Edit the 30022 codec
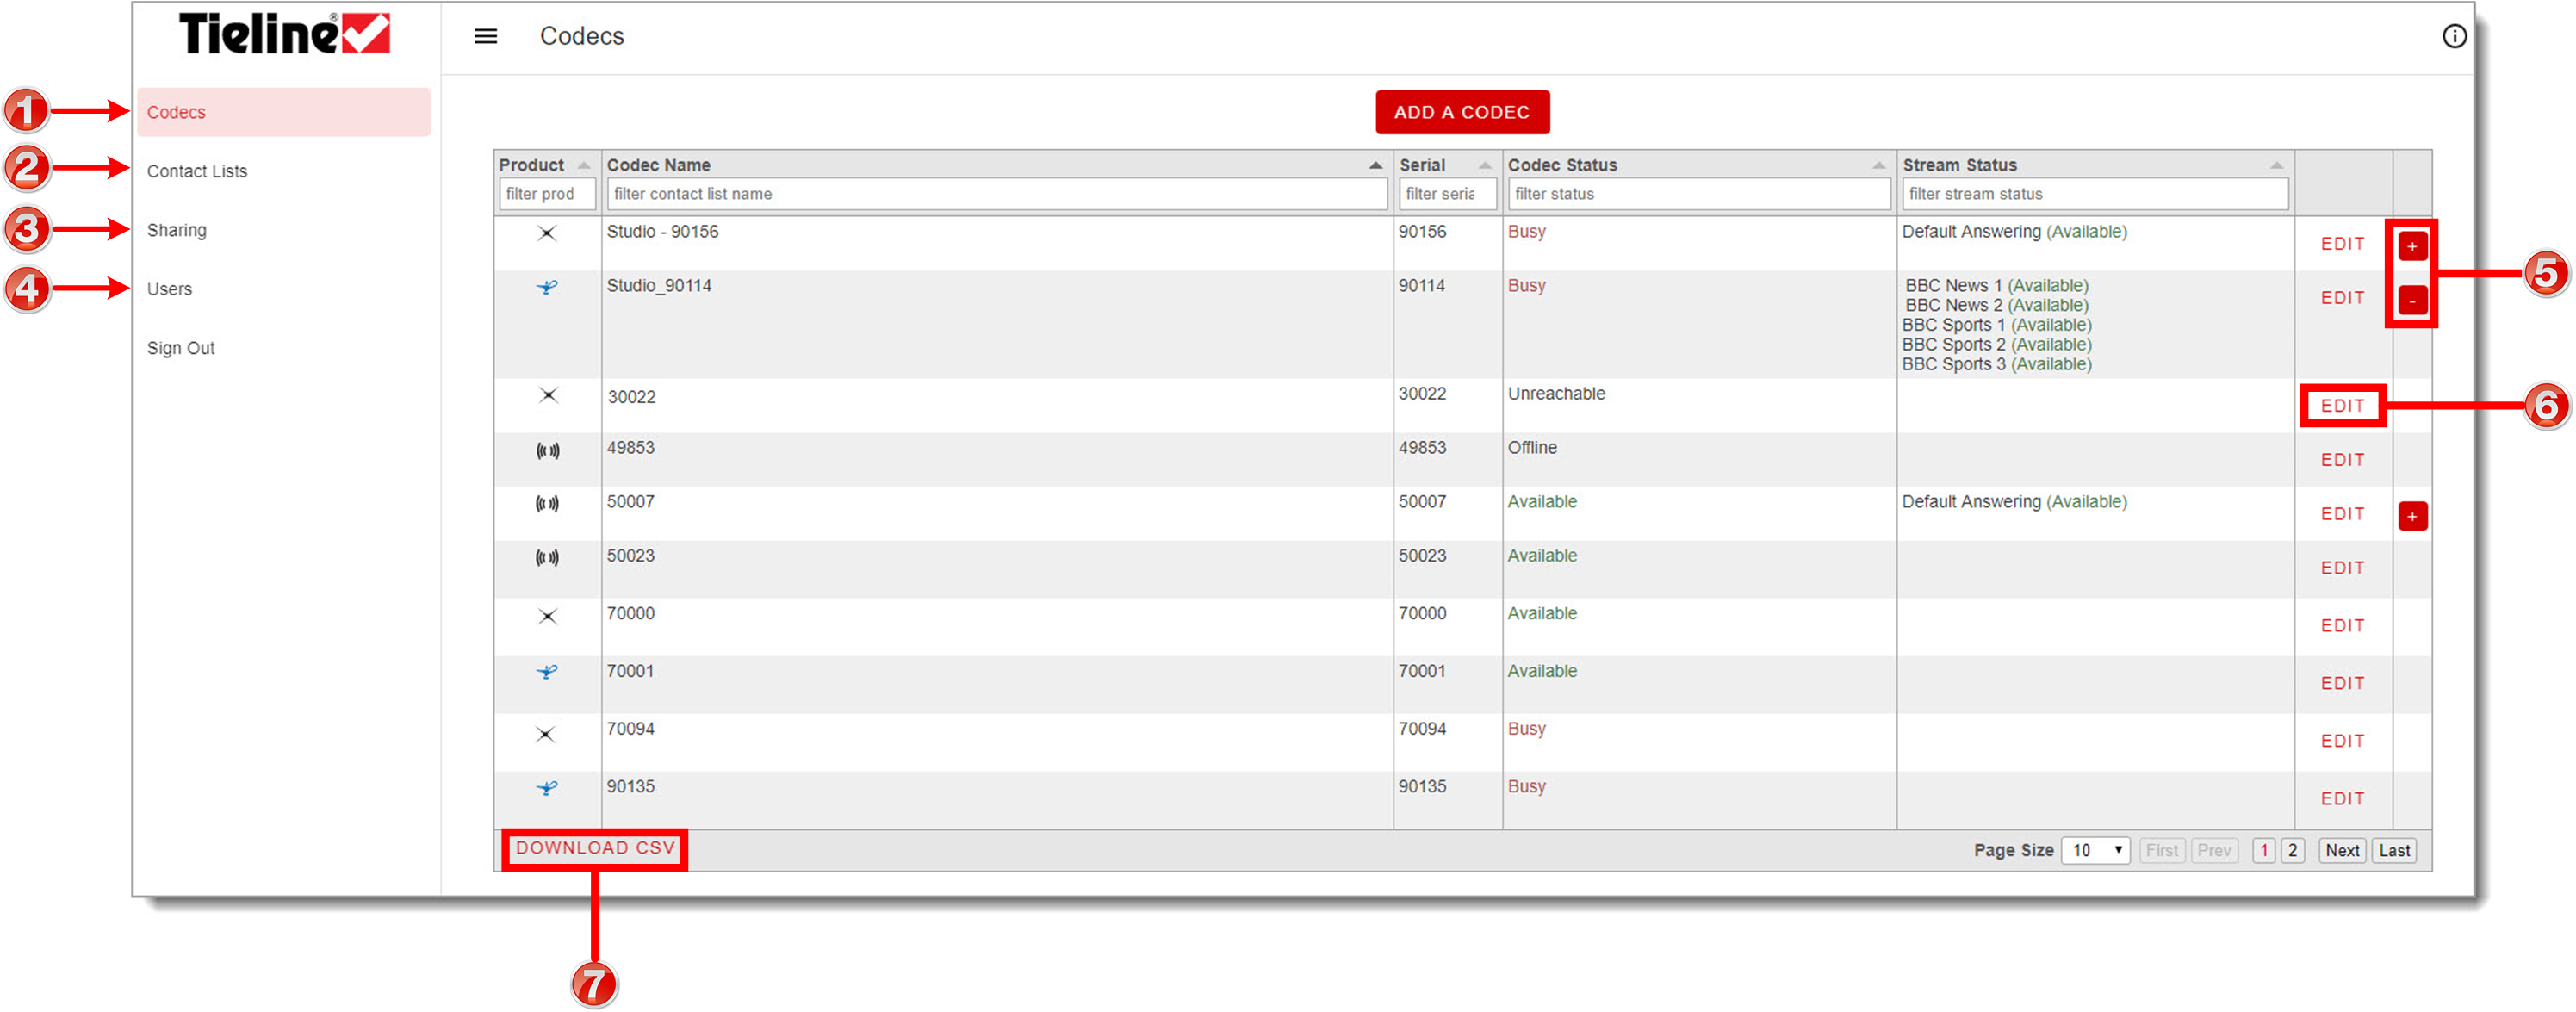 [x=2342, y=406]
